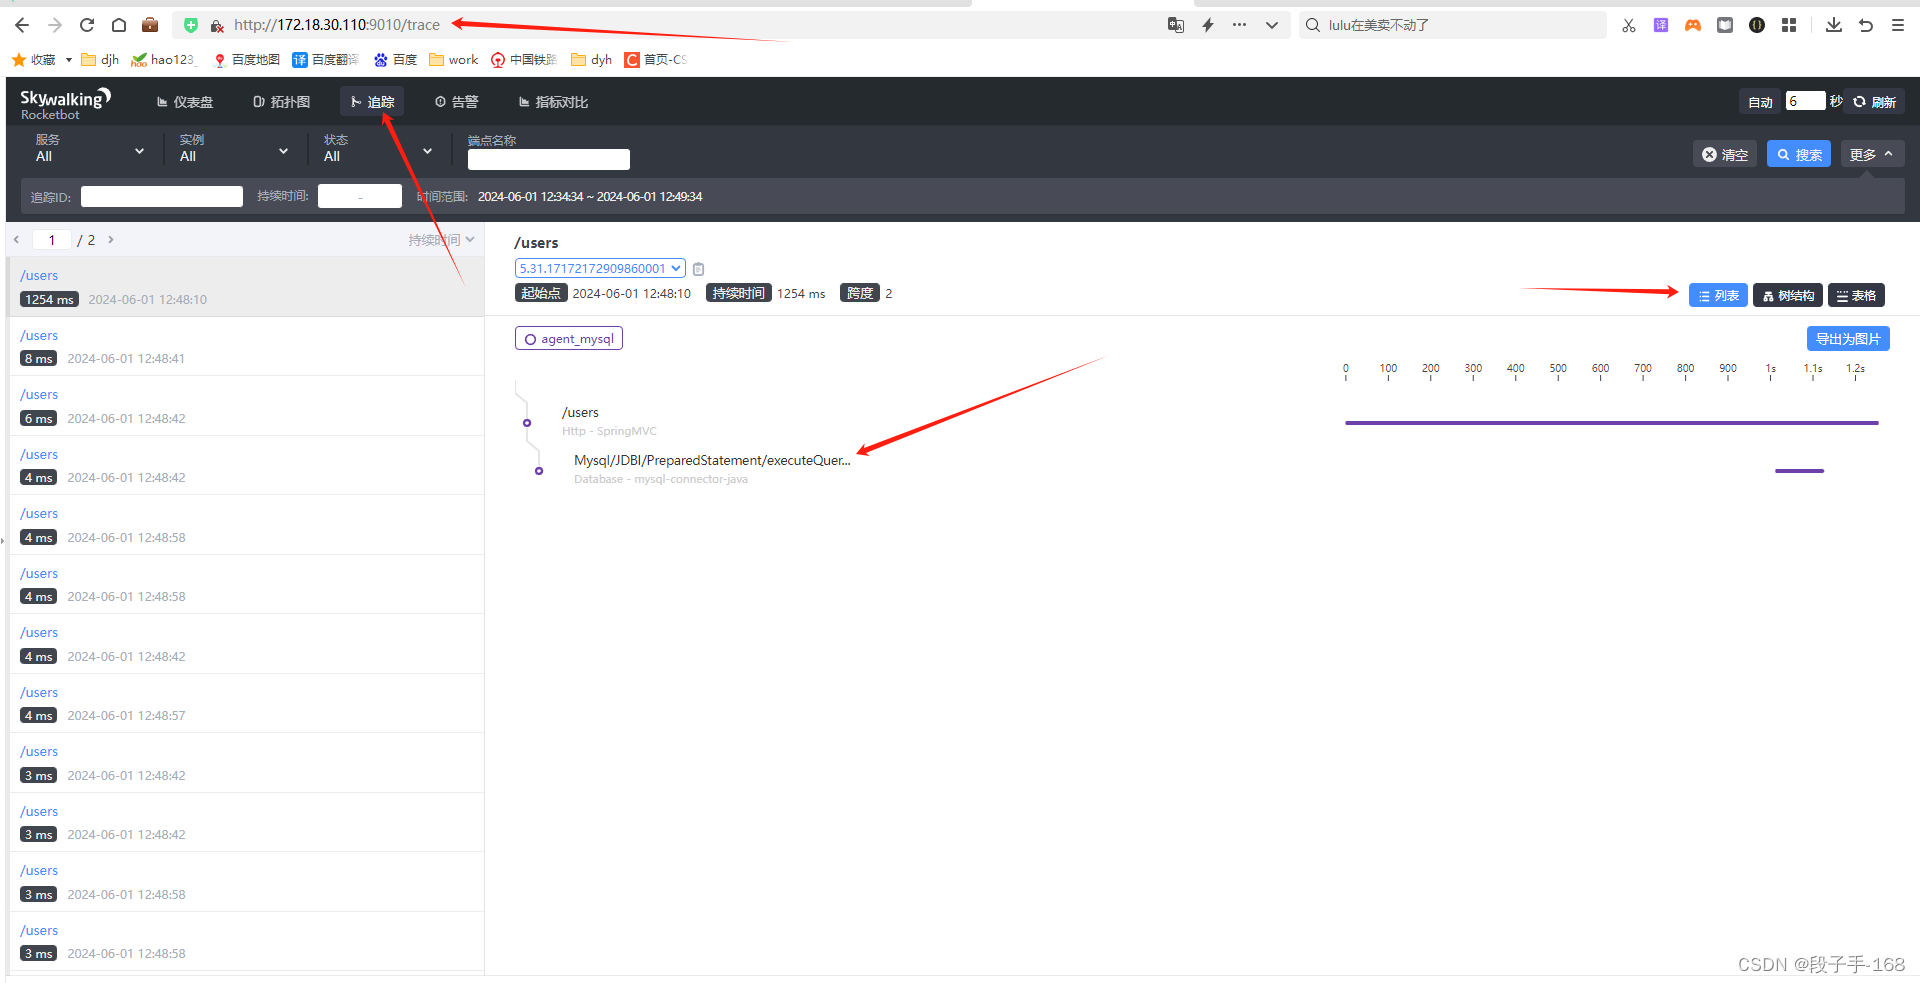Open browser home page icon

tap(119, 25)
